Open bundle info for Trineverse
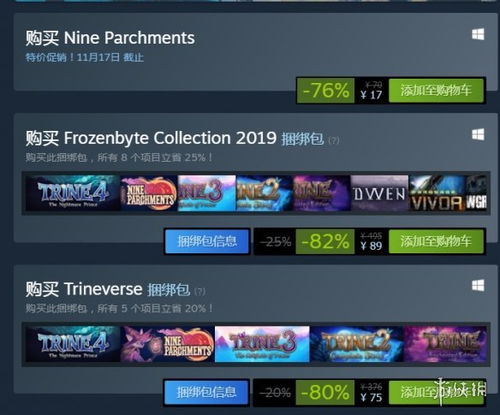This screenshot has width=500, height=415. [206, 392]
